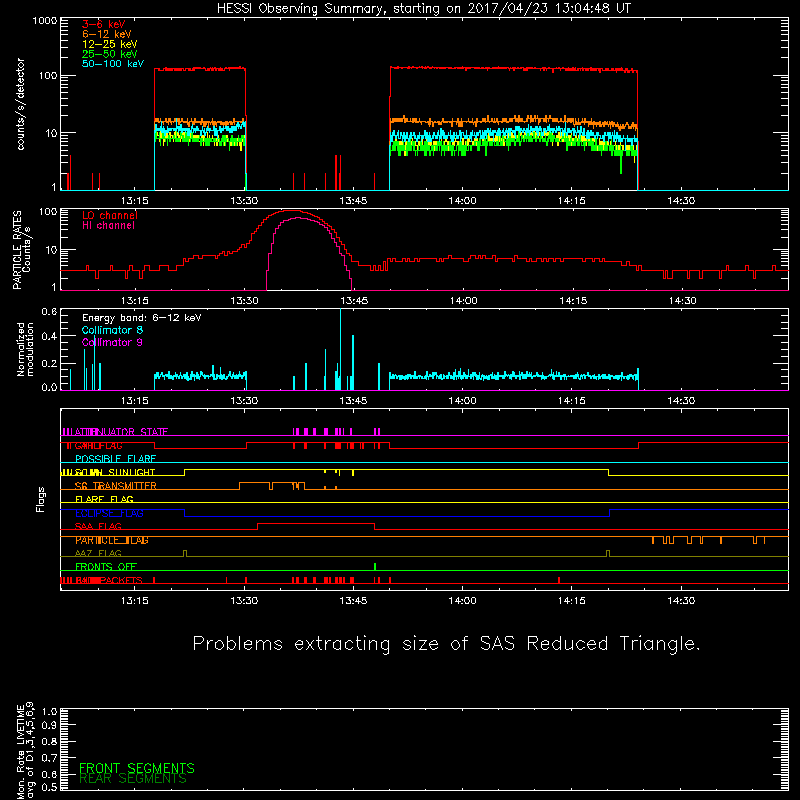Click the POSSIBLE_FLARE flag label
The image size is (800, 800).
[x=115, y=459]
